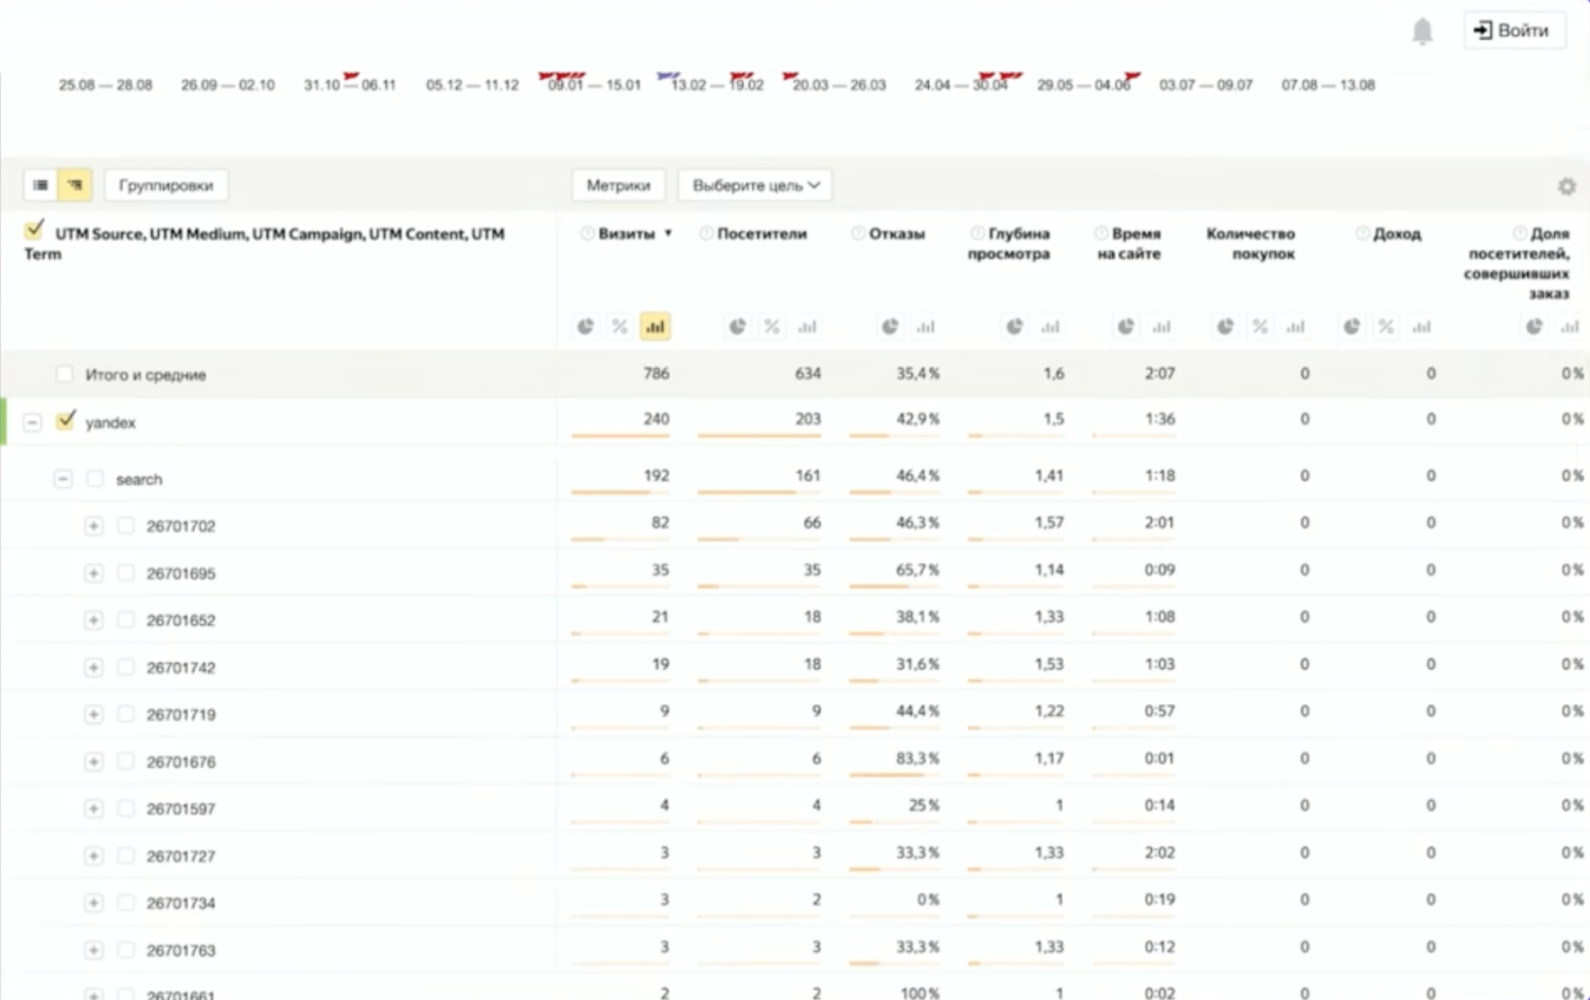Show pie chart for Визиты column
Viewport: 1590px width, 1000px height.
[585, 327]
